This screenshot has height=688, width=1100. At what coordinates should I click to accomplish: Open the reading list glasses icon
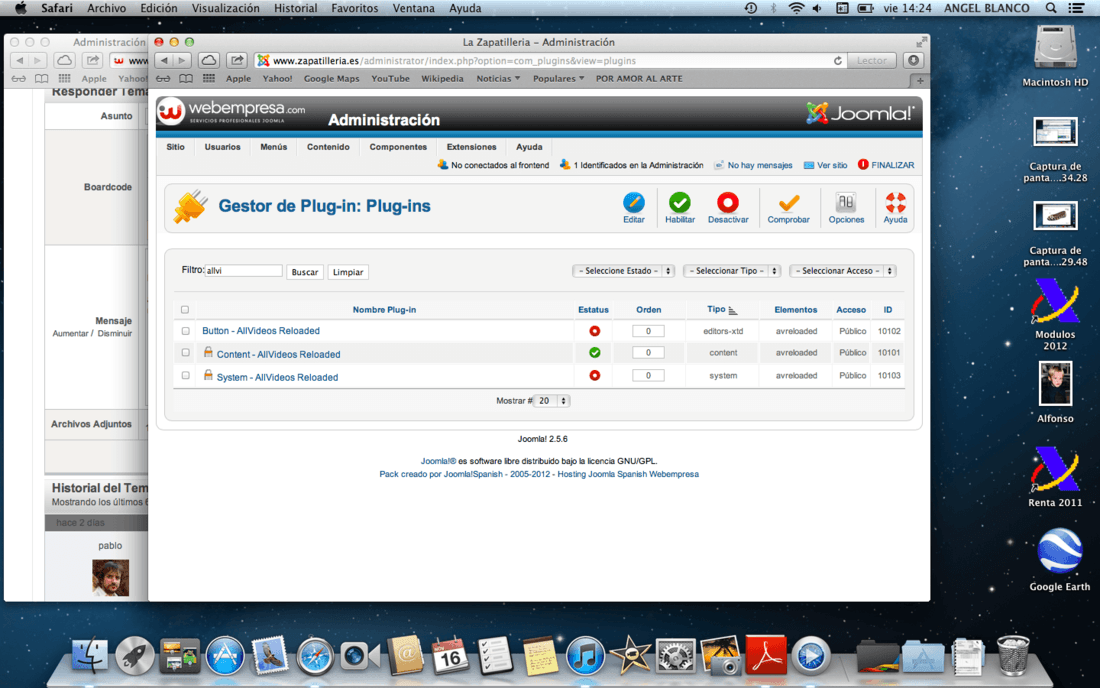[x=163, y=79]
